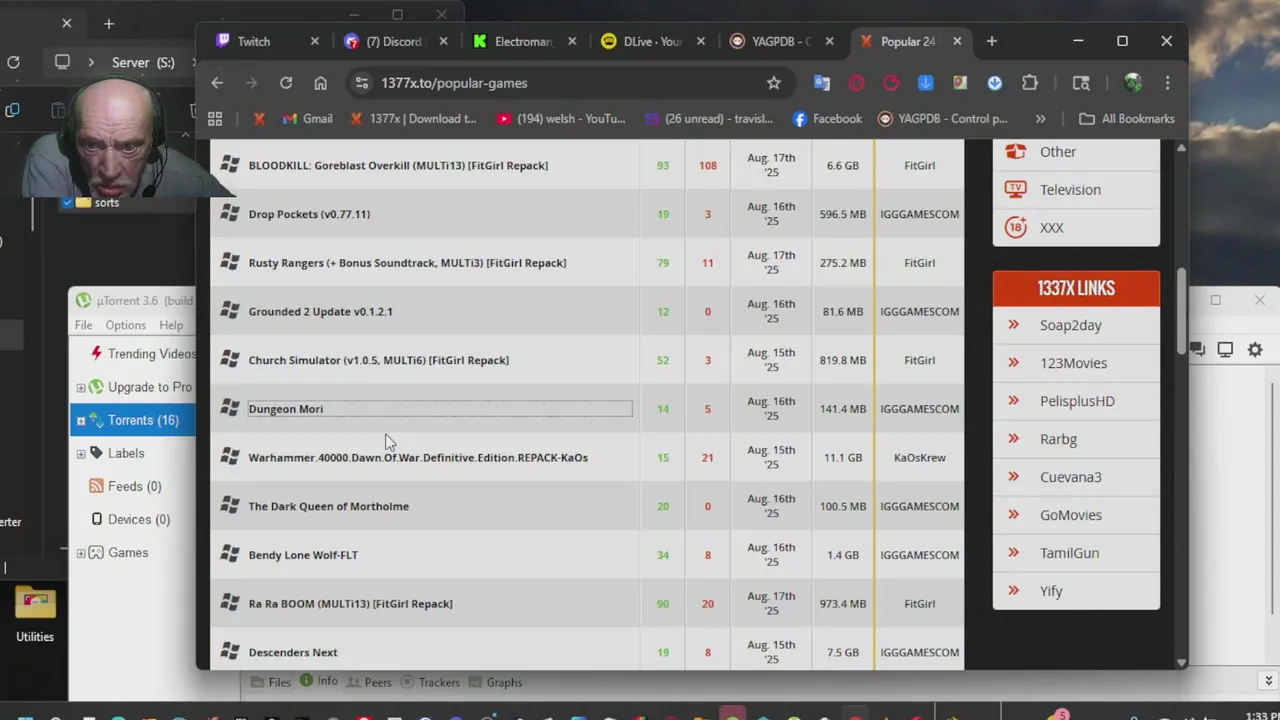The width and height of the screenshot is (1280, 720).
Task: Open the YAGPDB Control panel bookmark
Action: (x=942, y=119)
